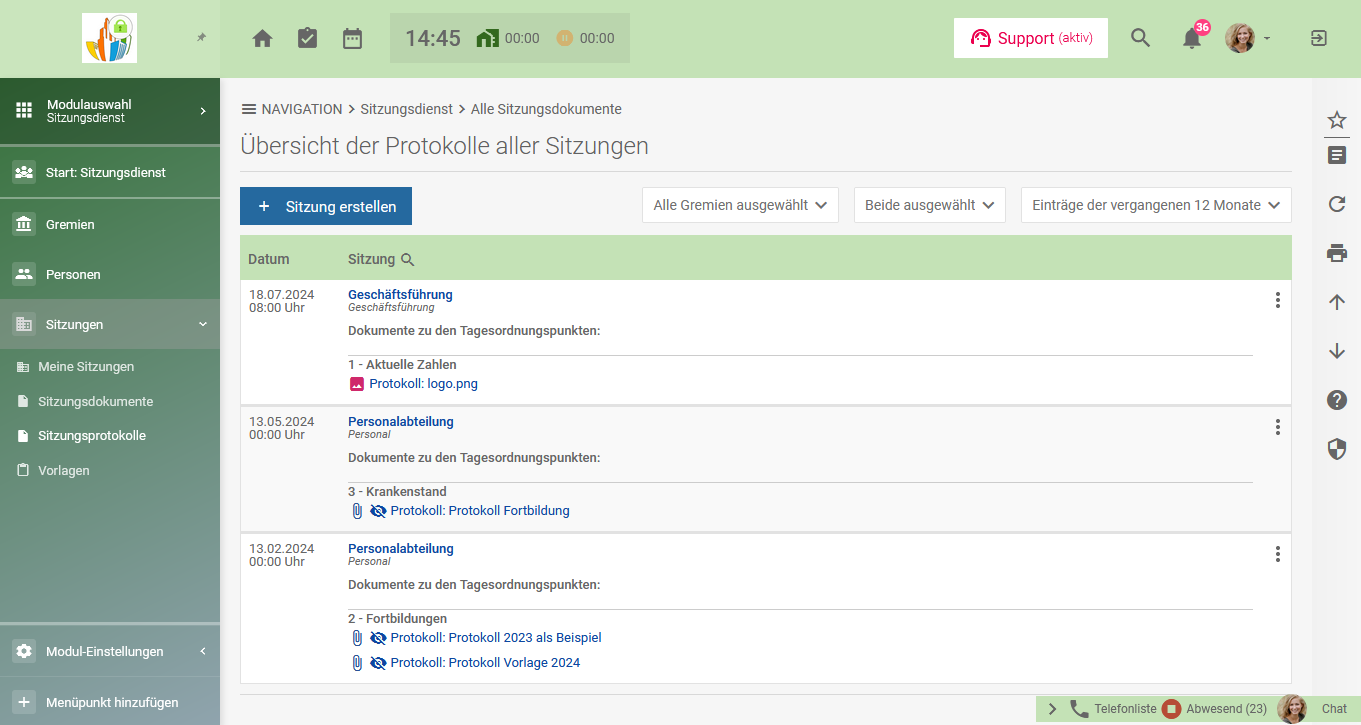The height and width of the screenshot is (725, 1361).
Task: Open Protokoll: Protokoll Fortbildung link
Action: pyautogui.click(x=480, y=511)
